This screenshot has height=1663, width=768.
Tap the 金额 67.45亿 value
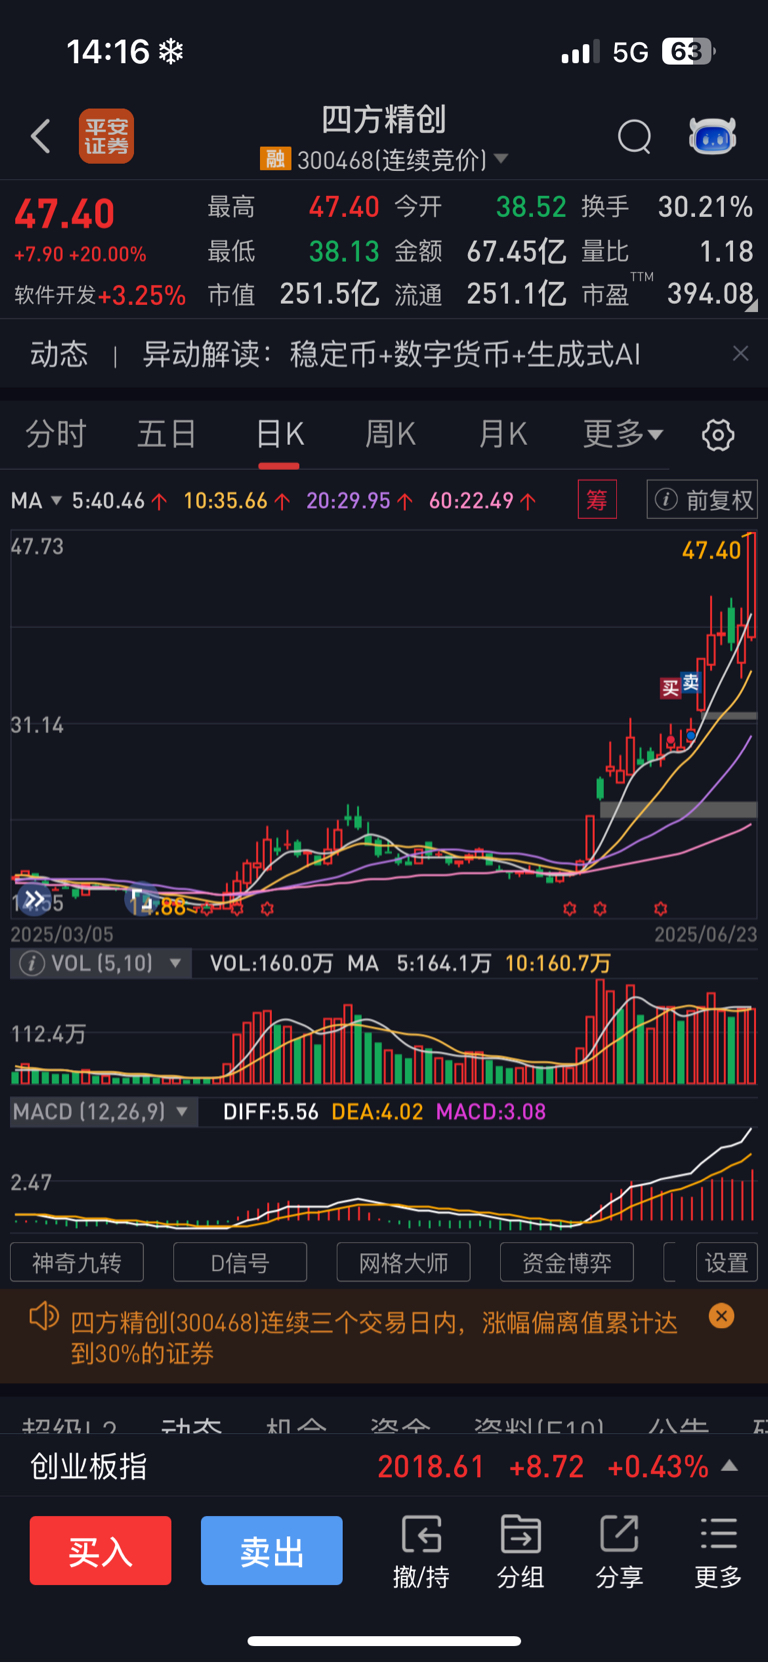click(x=516, y=251)
